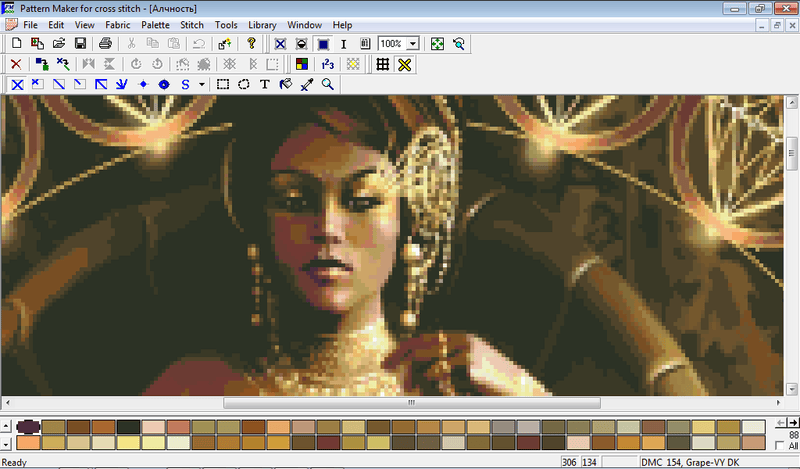
Task: Pick the Text tool
Action: 264,85
